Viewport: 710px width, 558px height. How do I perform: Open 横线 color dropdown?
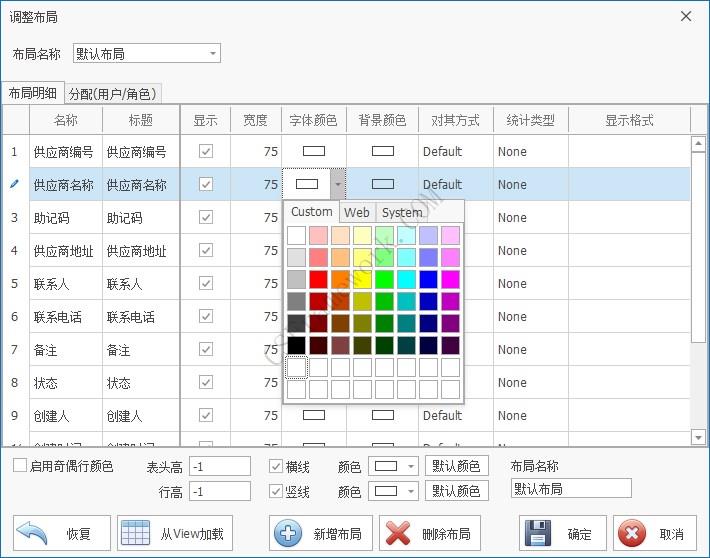coord(410,466)
